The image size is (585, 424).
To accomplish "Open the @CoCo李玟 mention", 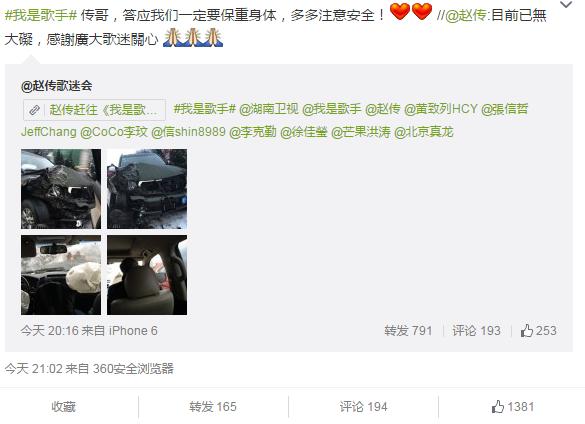I will 114,132.
